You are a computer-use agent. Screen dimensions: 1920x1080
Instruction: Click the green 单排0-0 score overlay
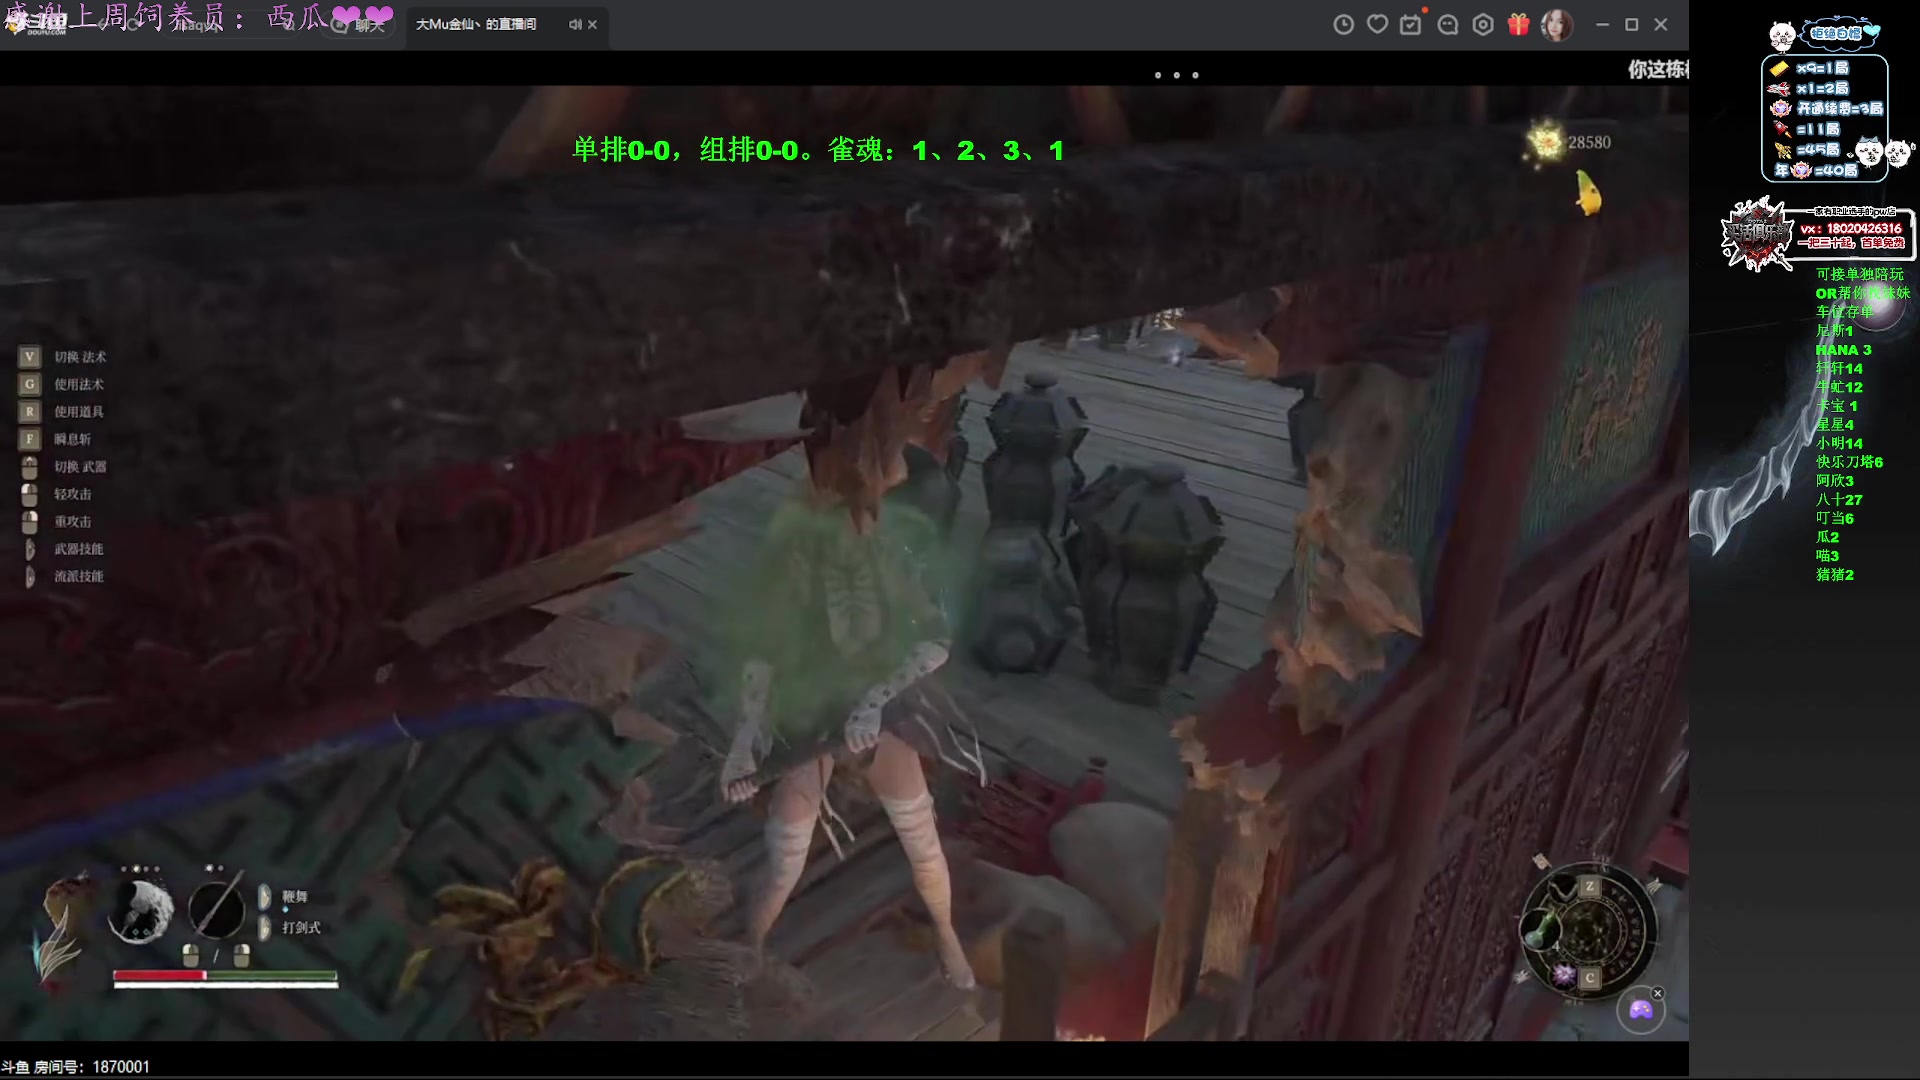point(817,150)
